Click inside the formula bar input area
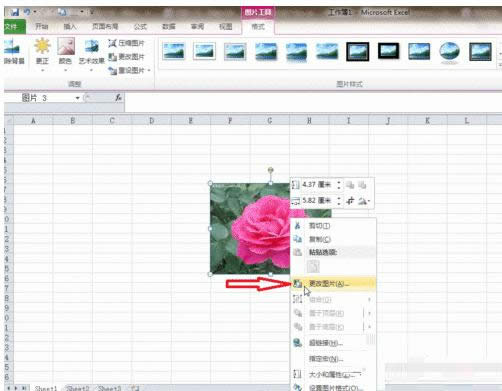This screenshot has width=502, height=391. click(313, 102)
